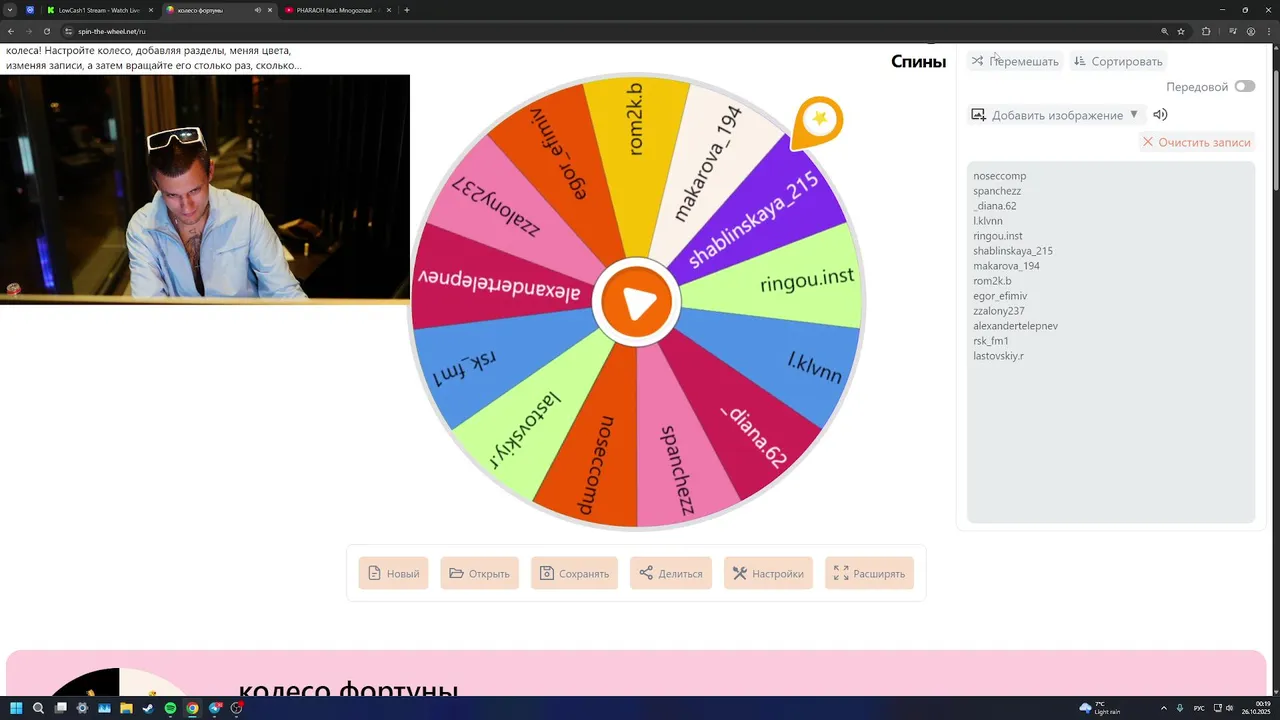Go forward in browser history
1280x720 pixels.
[28, 31]
